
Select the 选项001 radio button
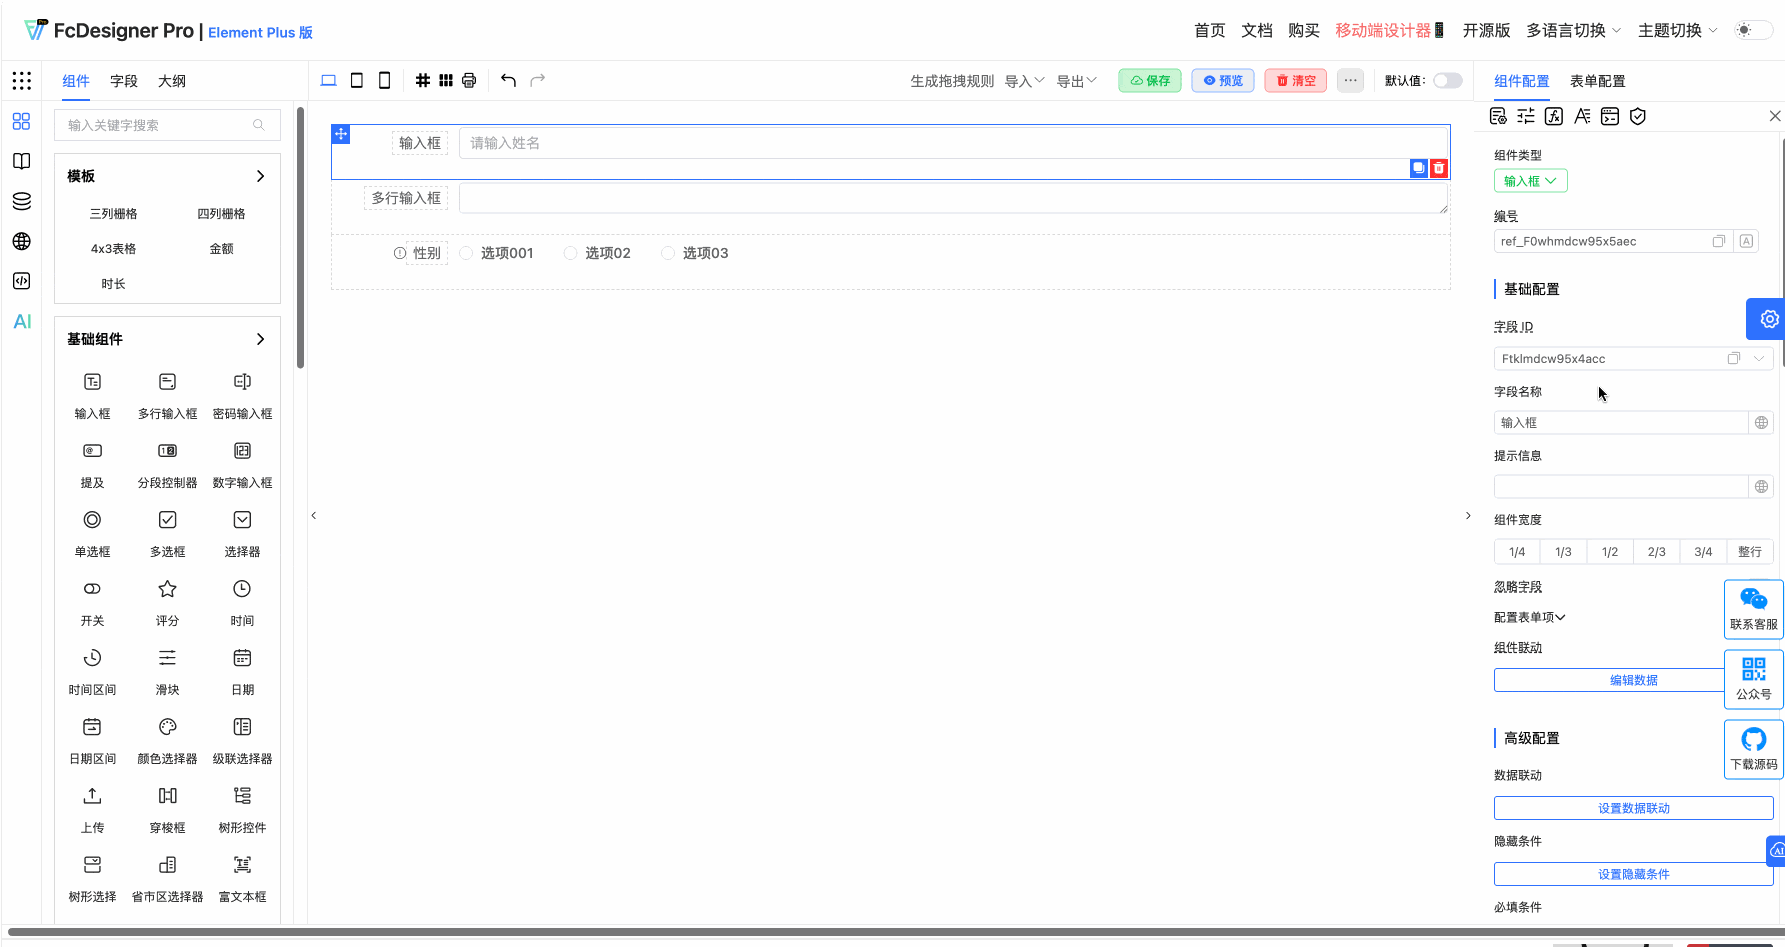[466, 253]
